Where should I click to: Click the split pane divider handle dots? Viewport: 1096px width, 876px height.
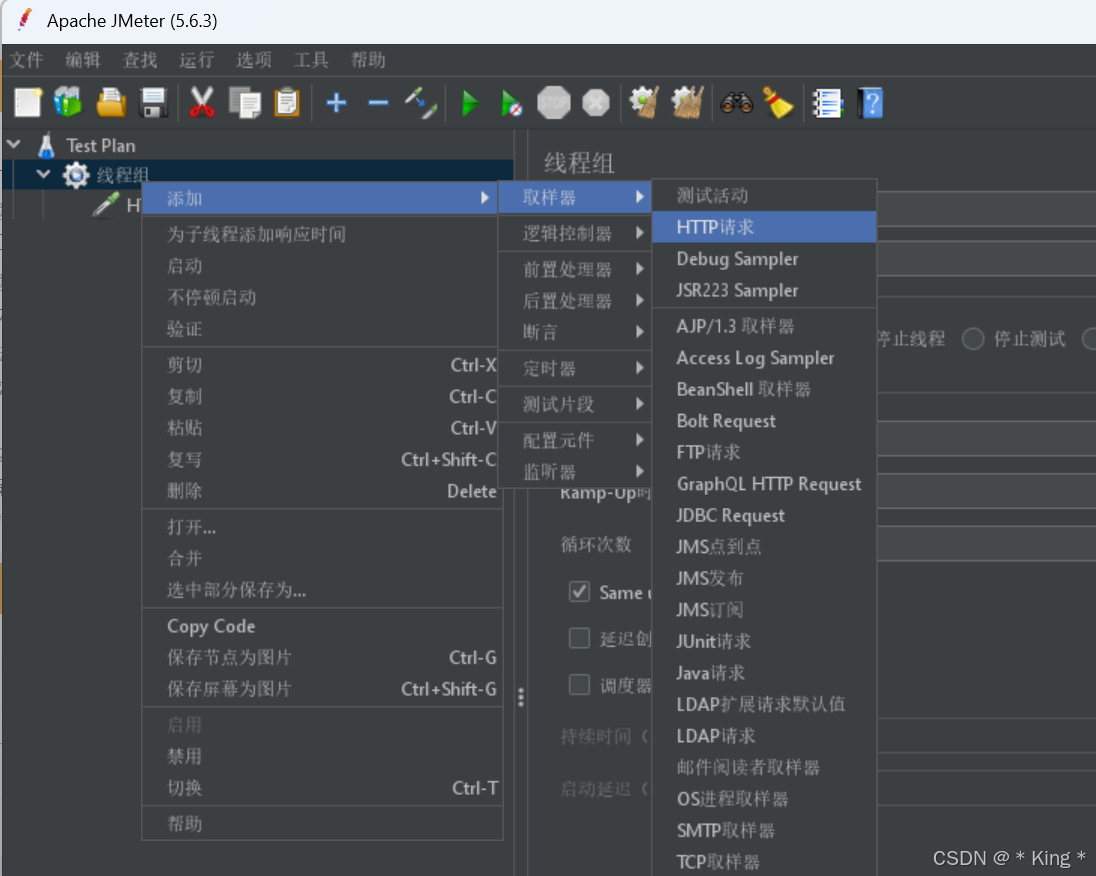click(x=521, y=697)
